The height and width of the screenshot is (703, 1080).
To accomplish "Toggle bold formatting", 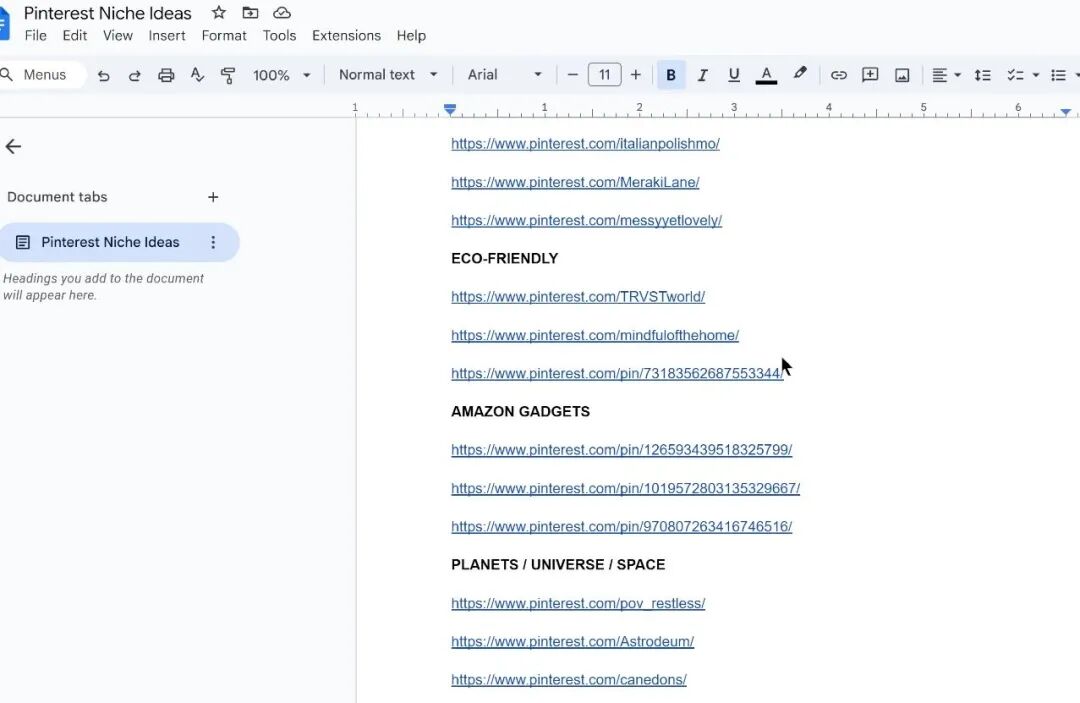I will (671, 75).
